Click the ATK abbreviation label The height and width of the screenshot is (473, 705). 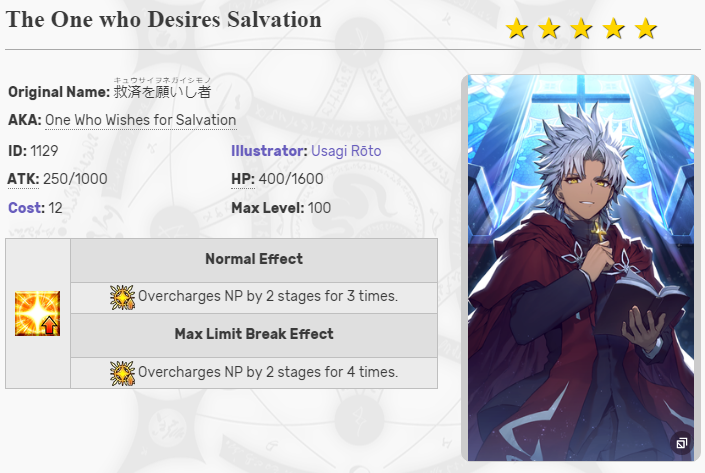click(23, 179)
